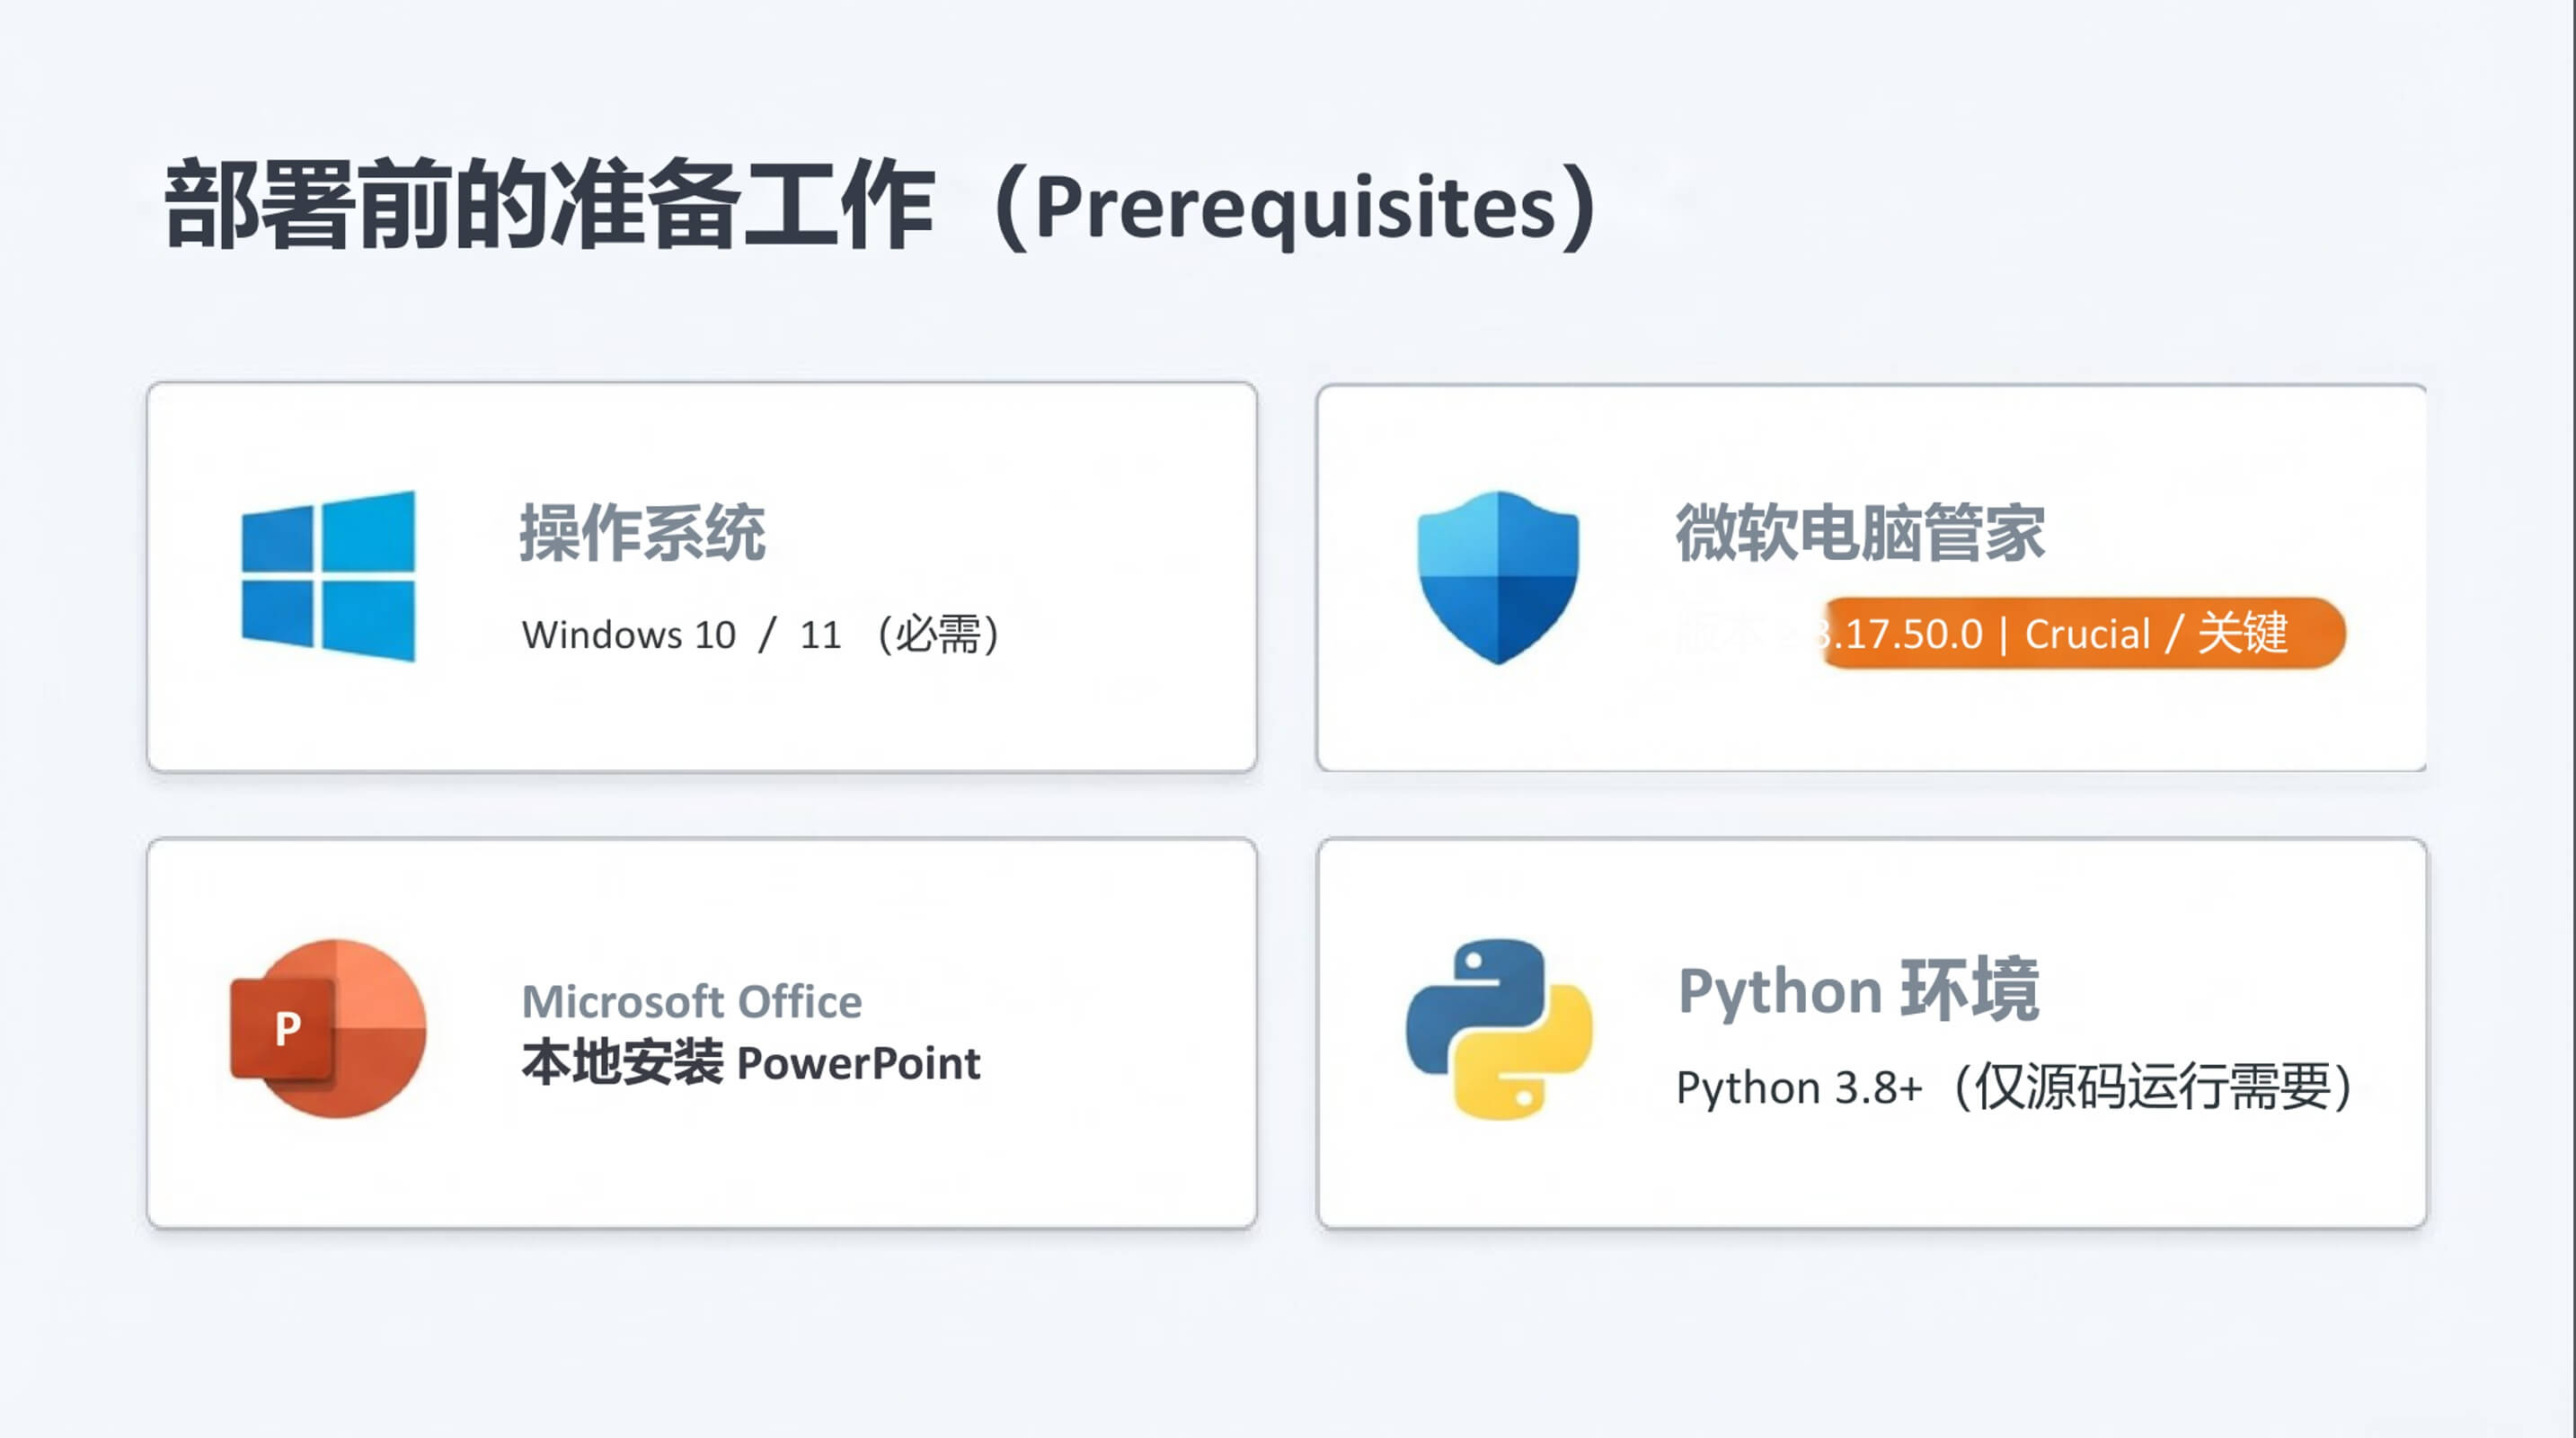Click the PowerPoint app icon

coord(329,1028)
